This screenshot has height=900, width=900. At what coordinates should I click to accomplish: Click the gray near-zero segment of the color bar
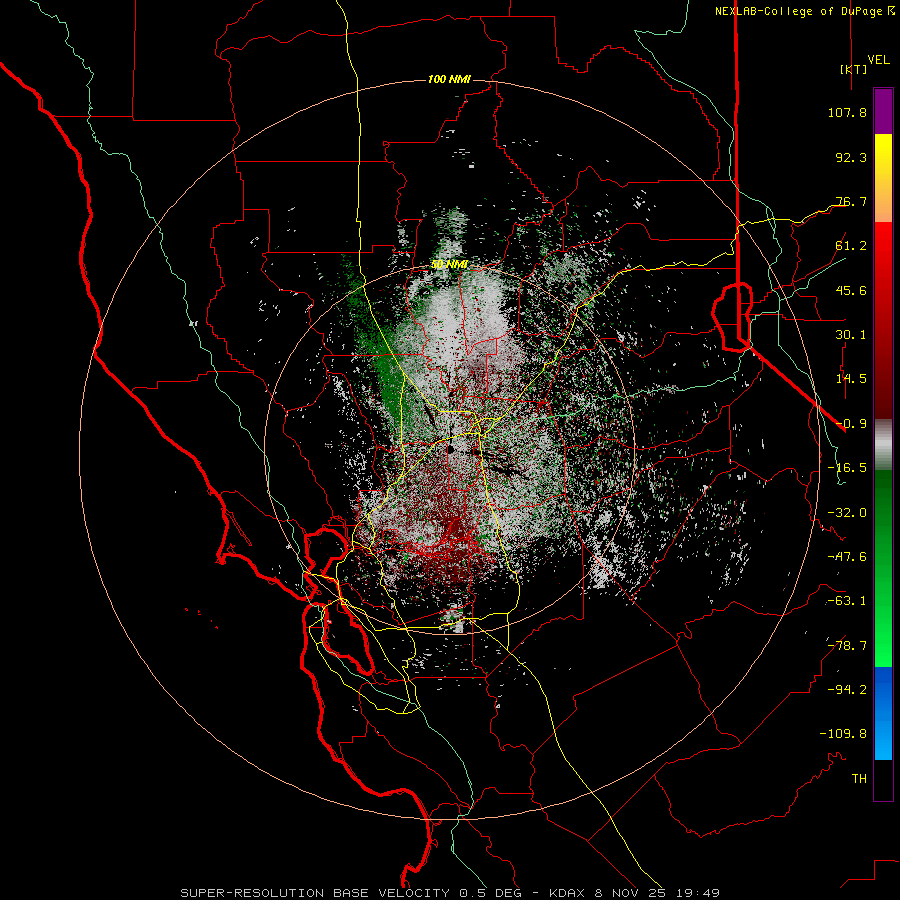tap(883, 445)
